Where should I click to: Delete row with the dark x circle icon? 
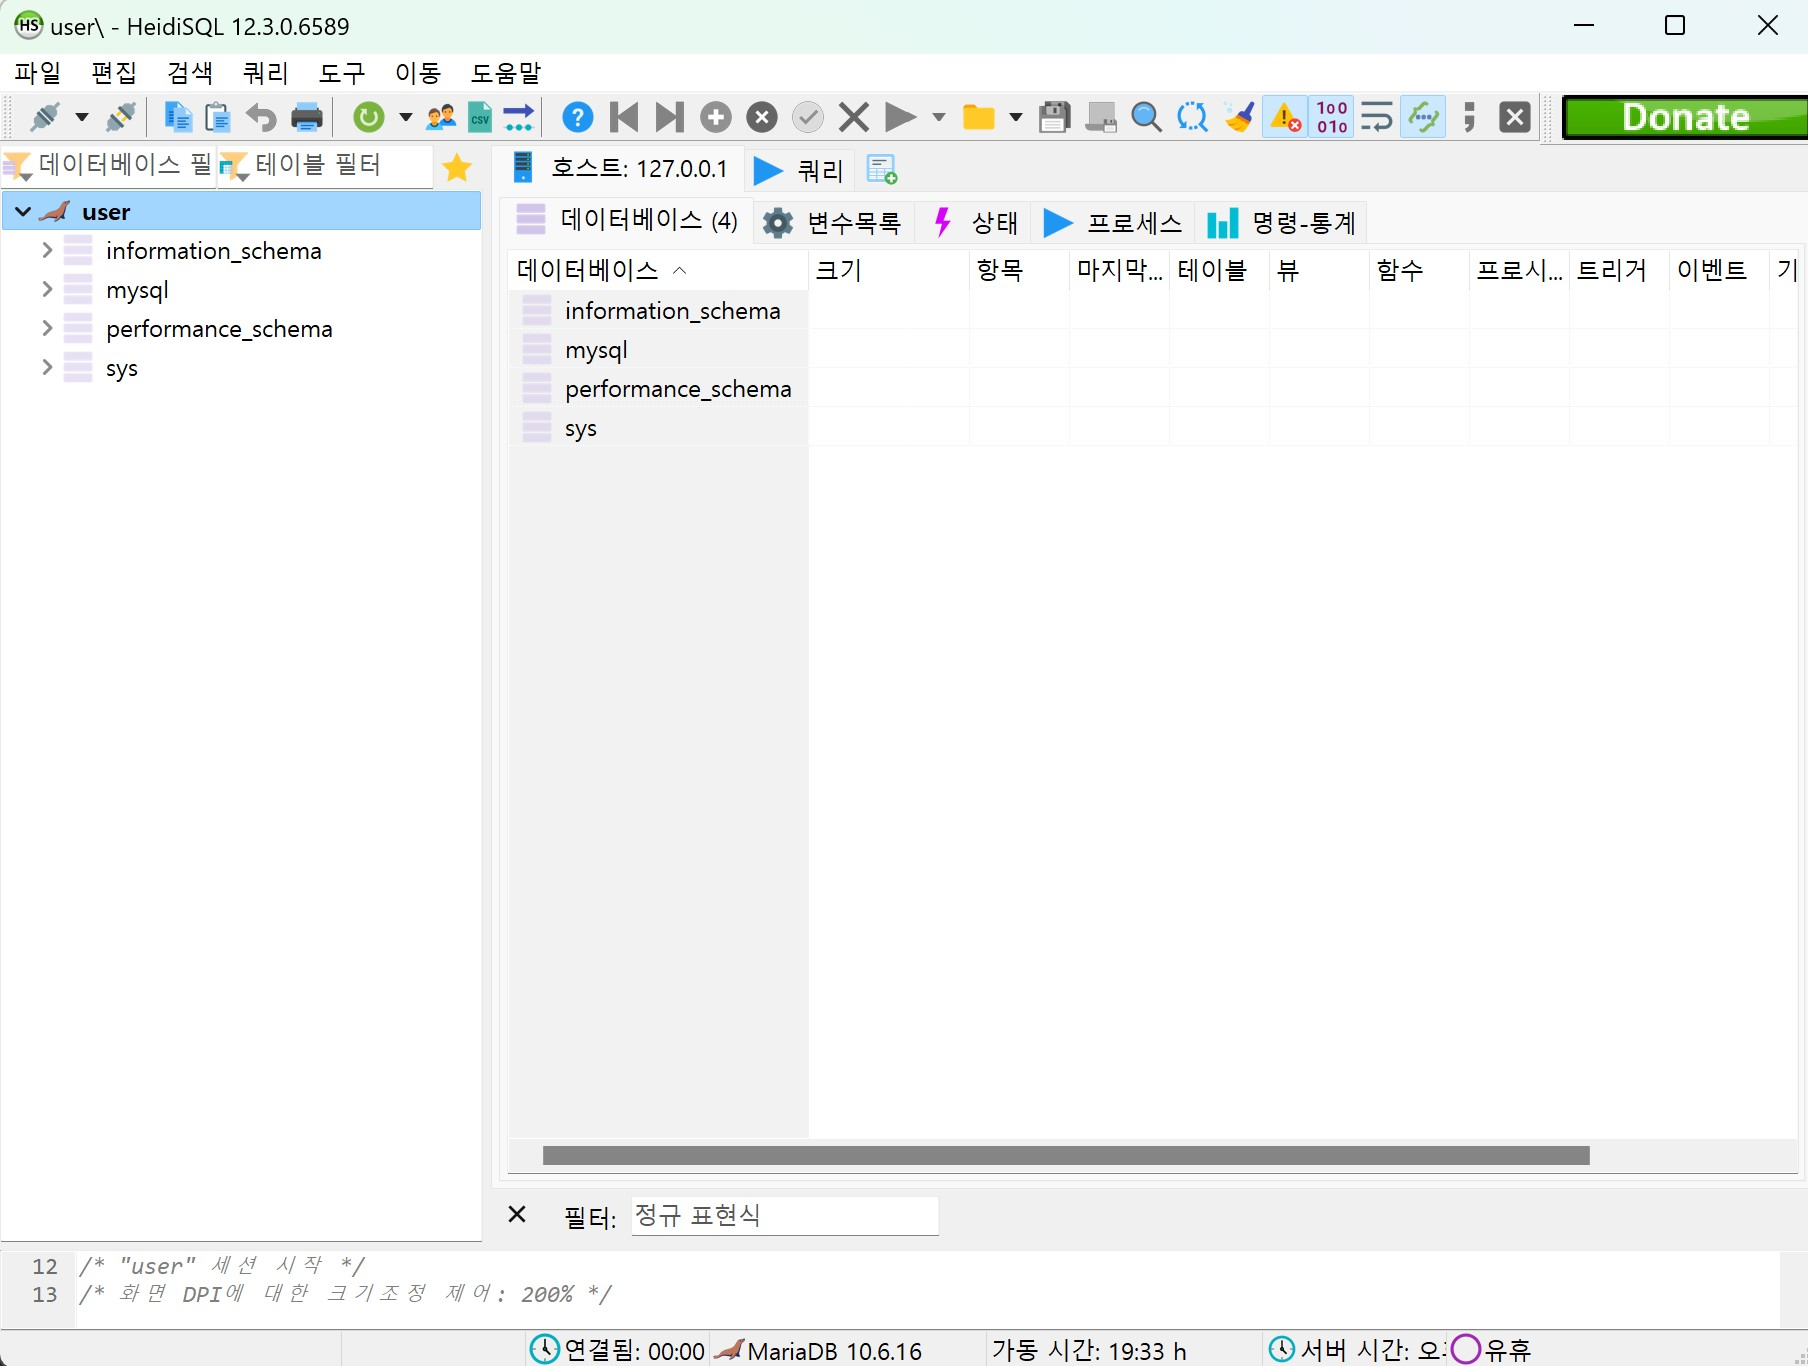coord(762,117)
